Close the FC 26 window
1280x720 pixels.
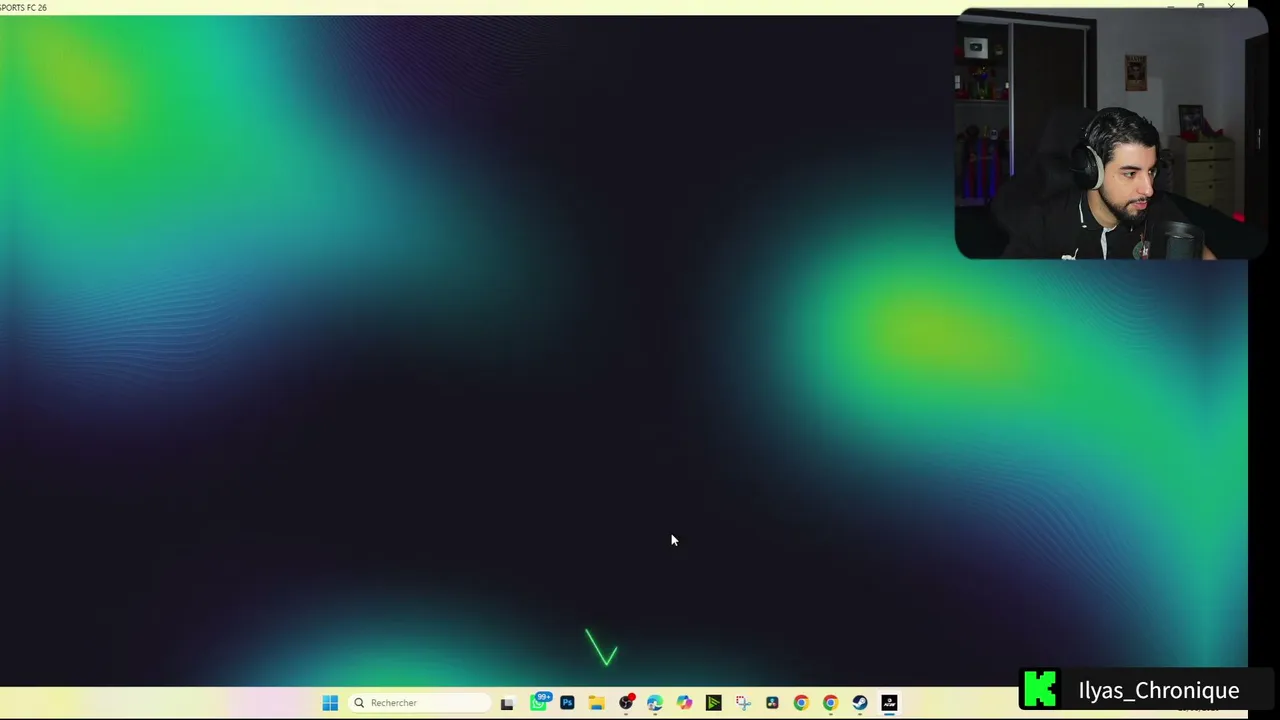tap(1231, 7)
